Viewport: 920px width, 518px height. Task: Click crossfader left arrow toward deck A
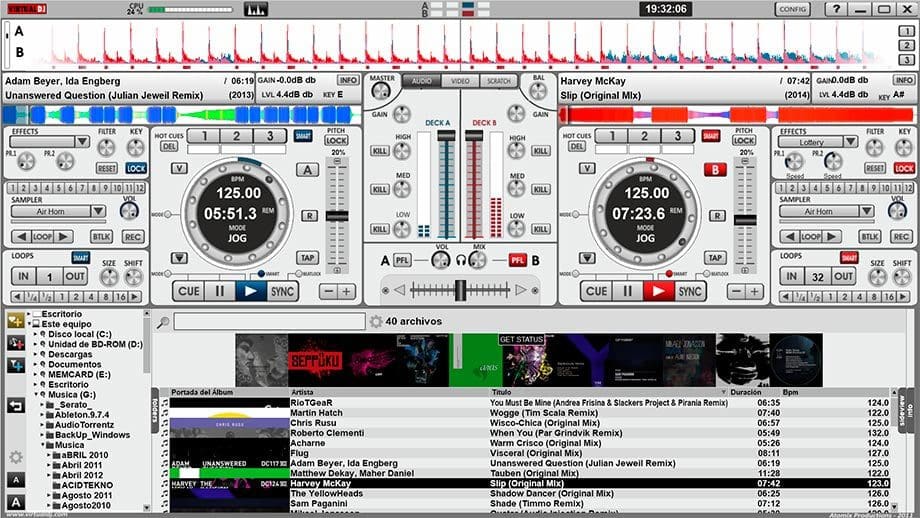(x=400, y=290)
